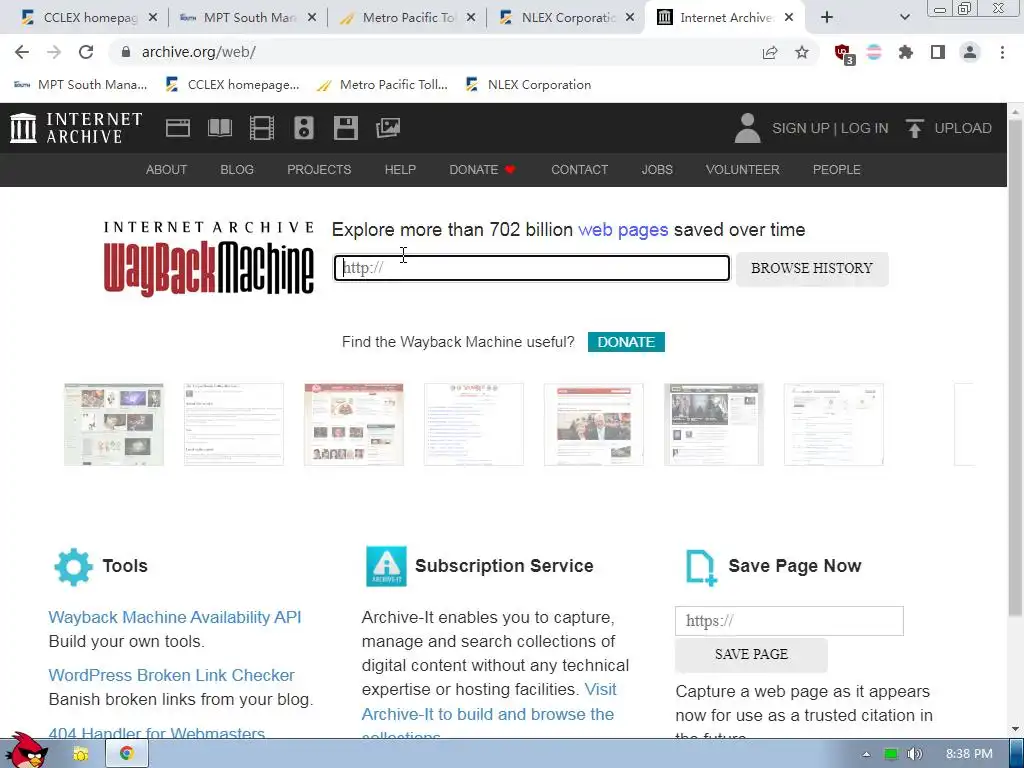Screen dimensions: 1024x768
Task: Click the SAVE PAGE button
Action: pyautogui.click(x=751, y=654)
